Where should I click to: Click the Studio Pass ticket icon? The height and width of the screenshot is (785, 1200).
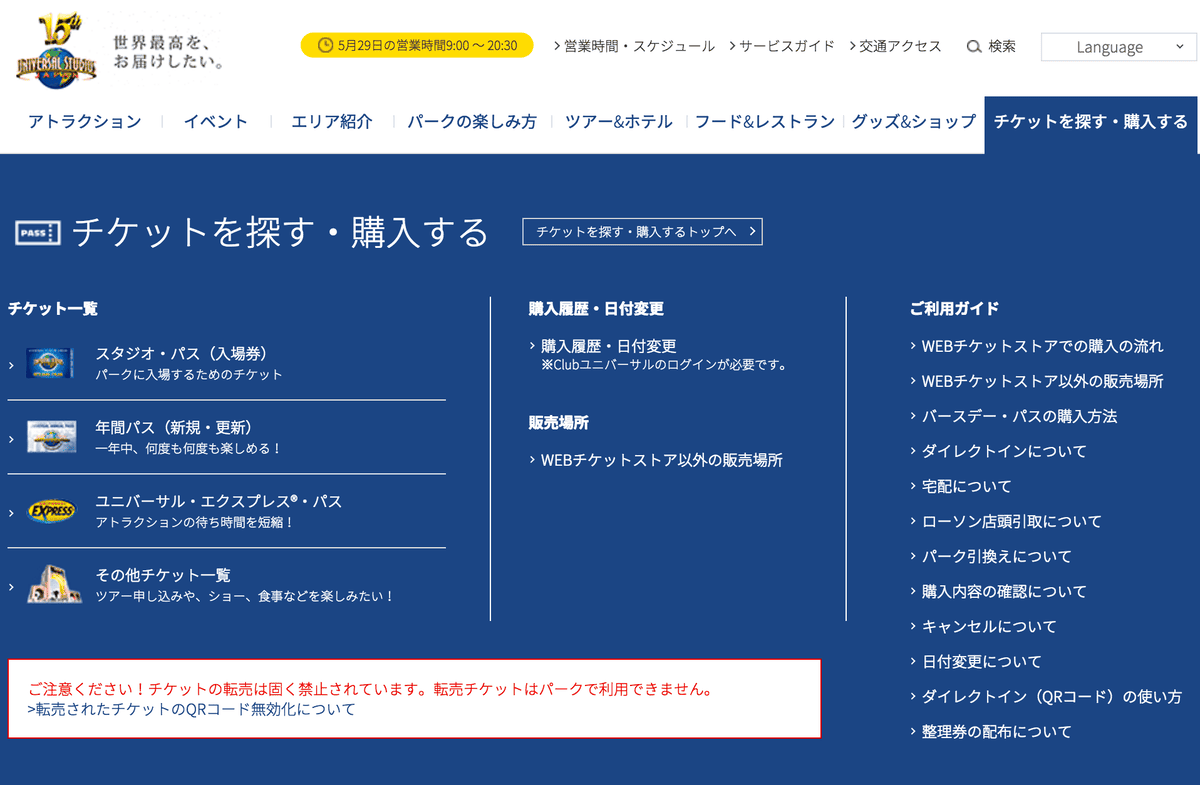point(51,363)
